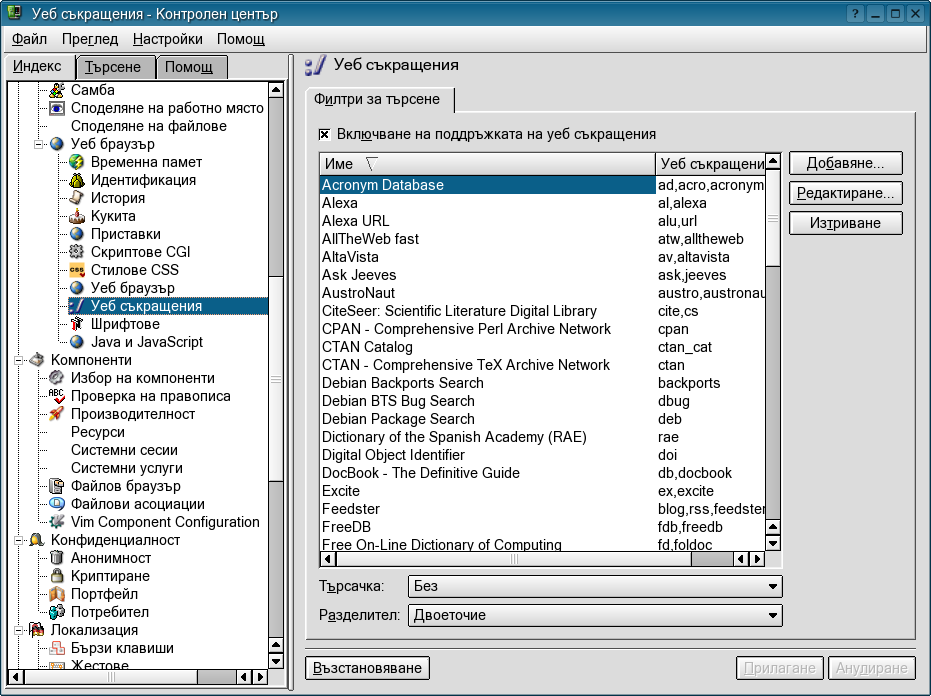
Task: Toggle the web shortcuts support checkbox
Action: pos(325,134)
